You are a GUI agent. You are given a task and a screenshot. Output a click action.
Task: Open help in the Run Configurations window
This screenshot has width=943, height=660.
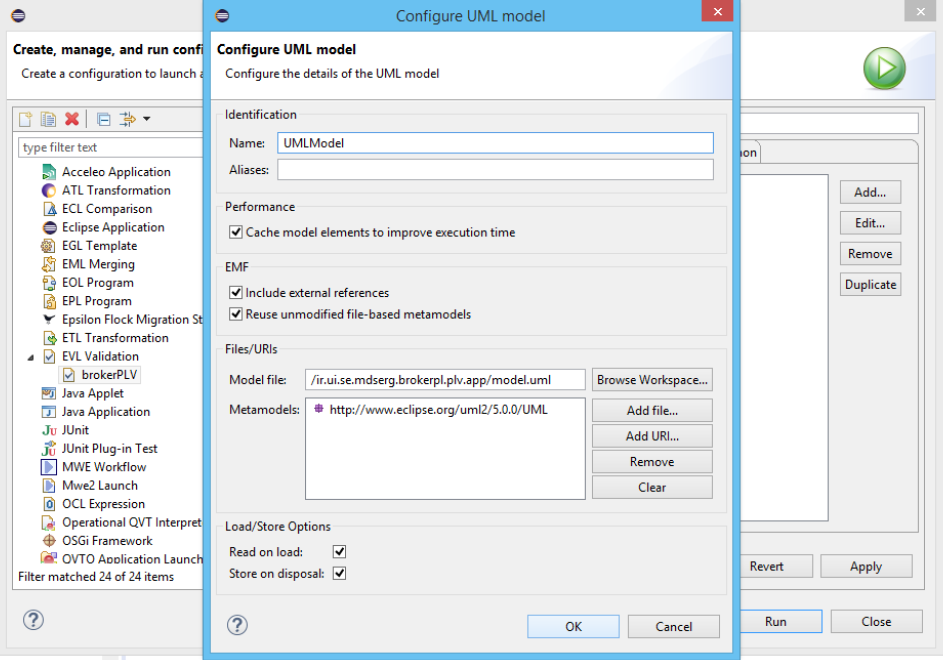pyautogui.click(x=34, y=620)
